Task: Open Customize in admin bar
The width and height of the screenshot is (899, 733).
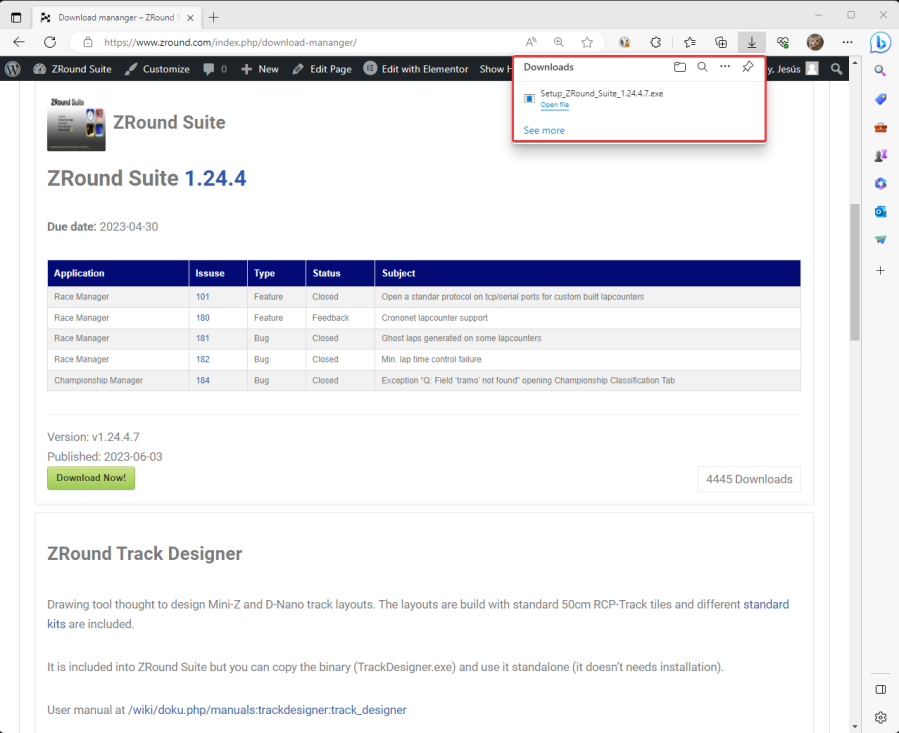Action: click(157, 69)
